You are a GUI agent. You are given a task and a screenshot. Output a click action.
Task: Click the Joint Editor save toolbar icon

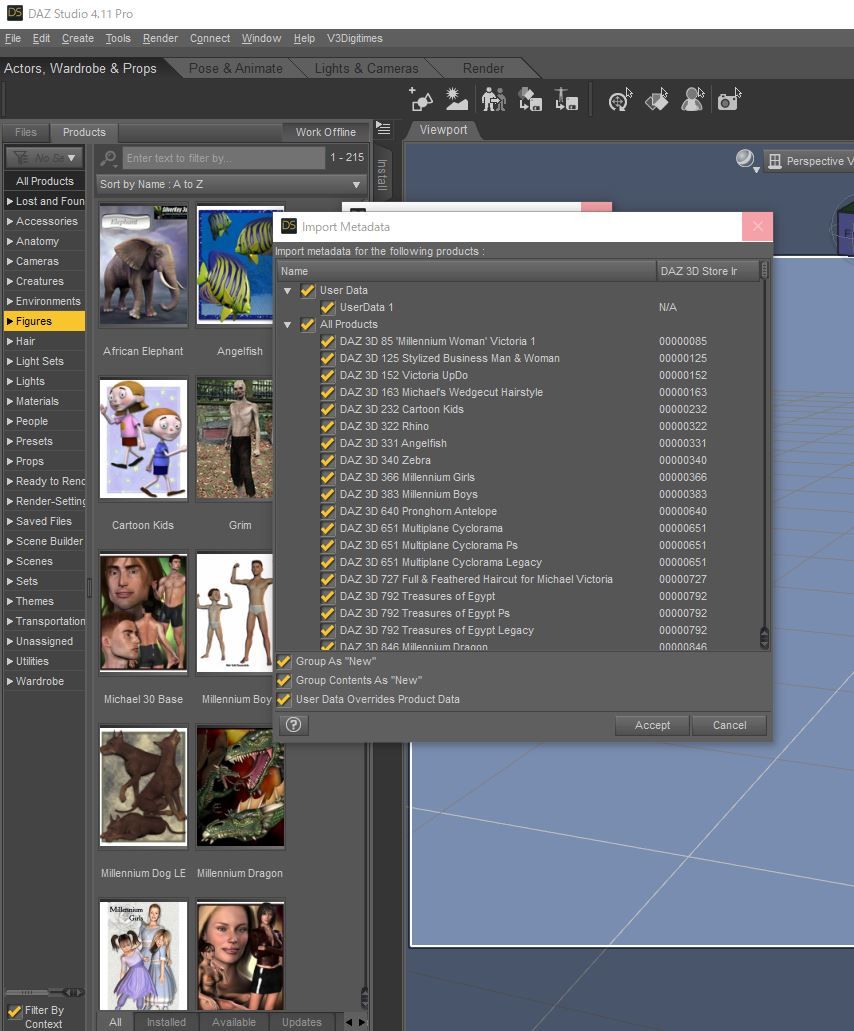point(565,99)
